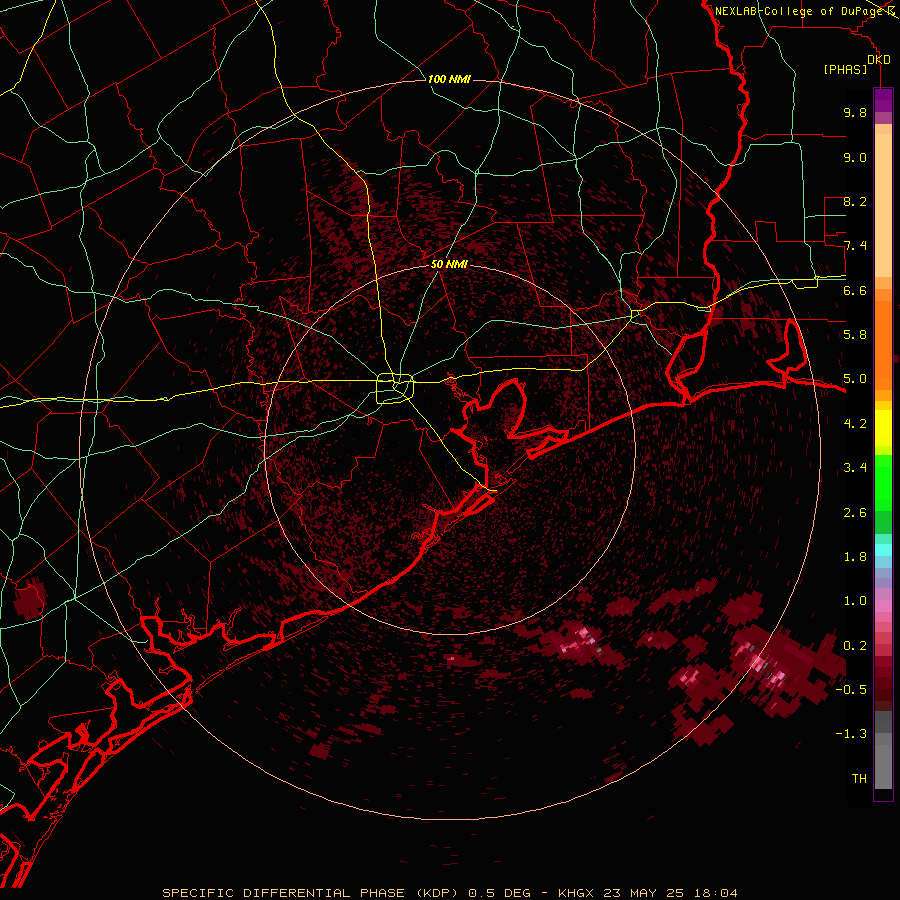Viewport: 900px width, 900px height.
Task: Click the 50 NMI range ring label
Action: coord(449,265)
